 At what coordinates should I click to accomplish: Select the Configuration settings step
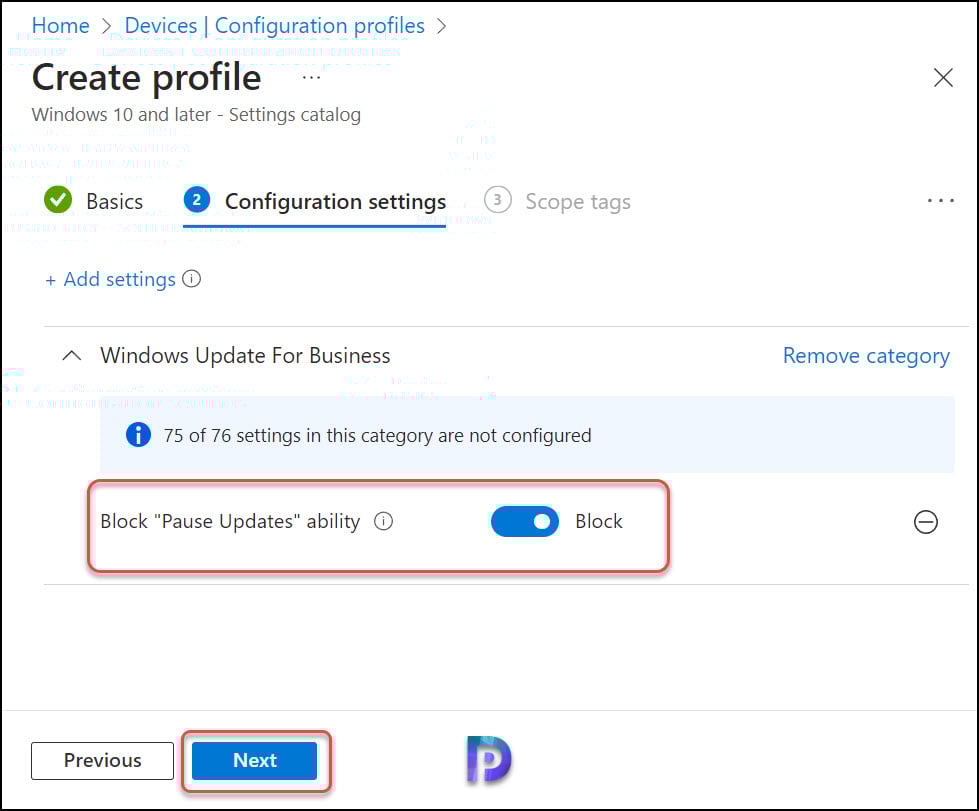tap(315, 201)
